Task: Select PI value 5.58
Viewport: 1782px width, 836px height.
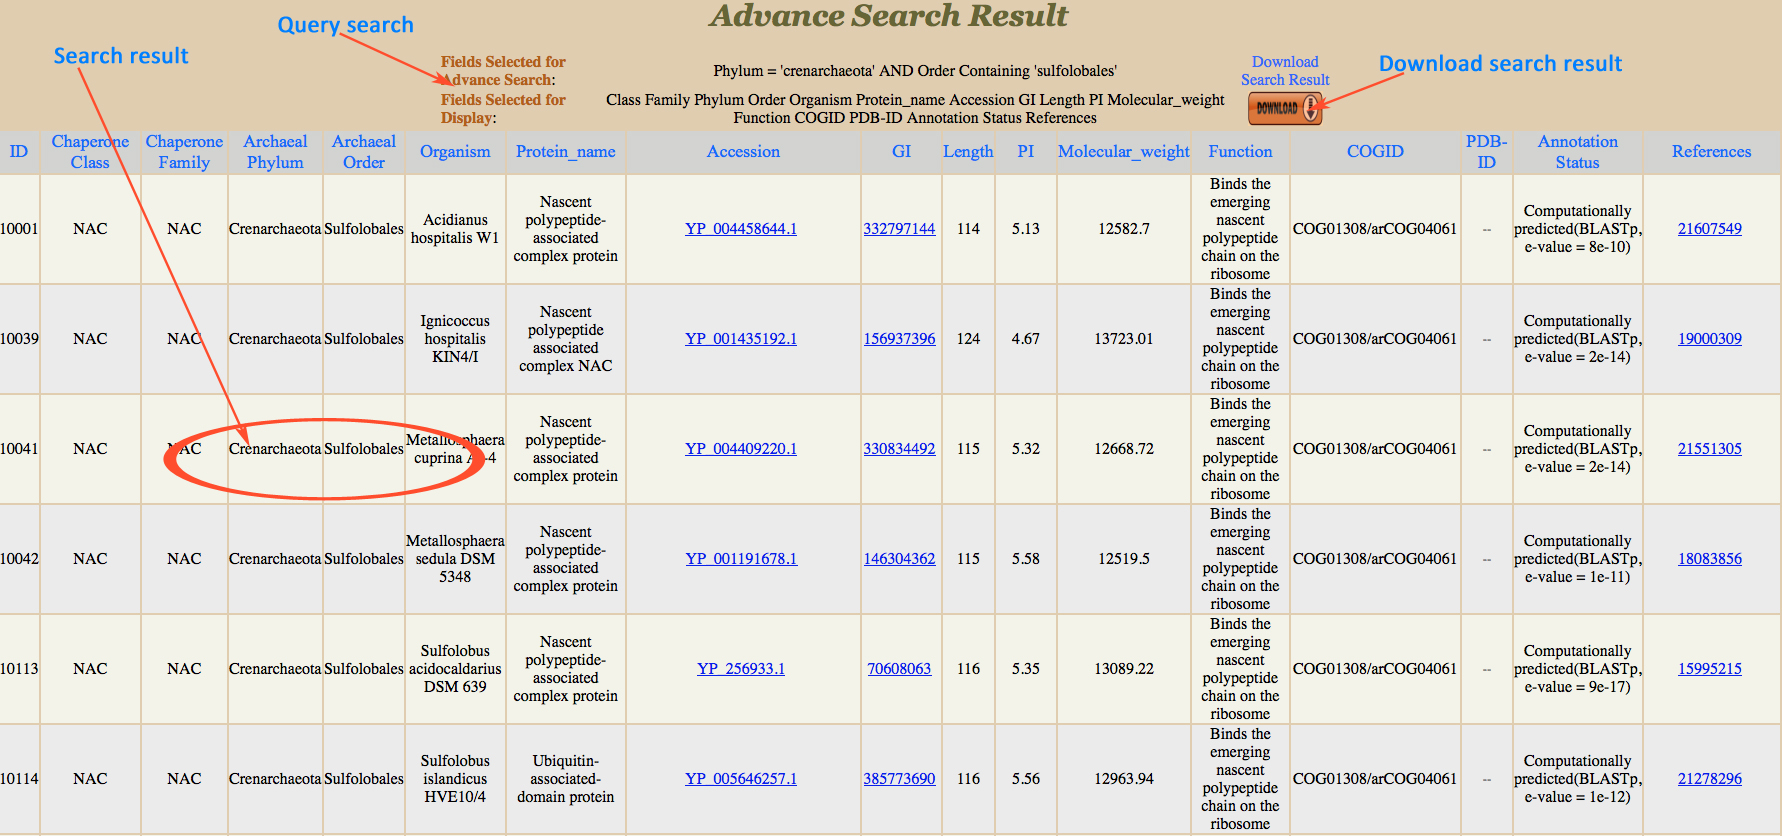Action: [x=1026, y=559]
